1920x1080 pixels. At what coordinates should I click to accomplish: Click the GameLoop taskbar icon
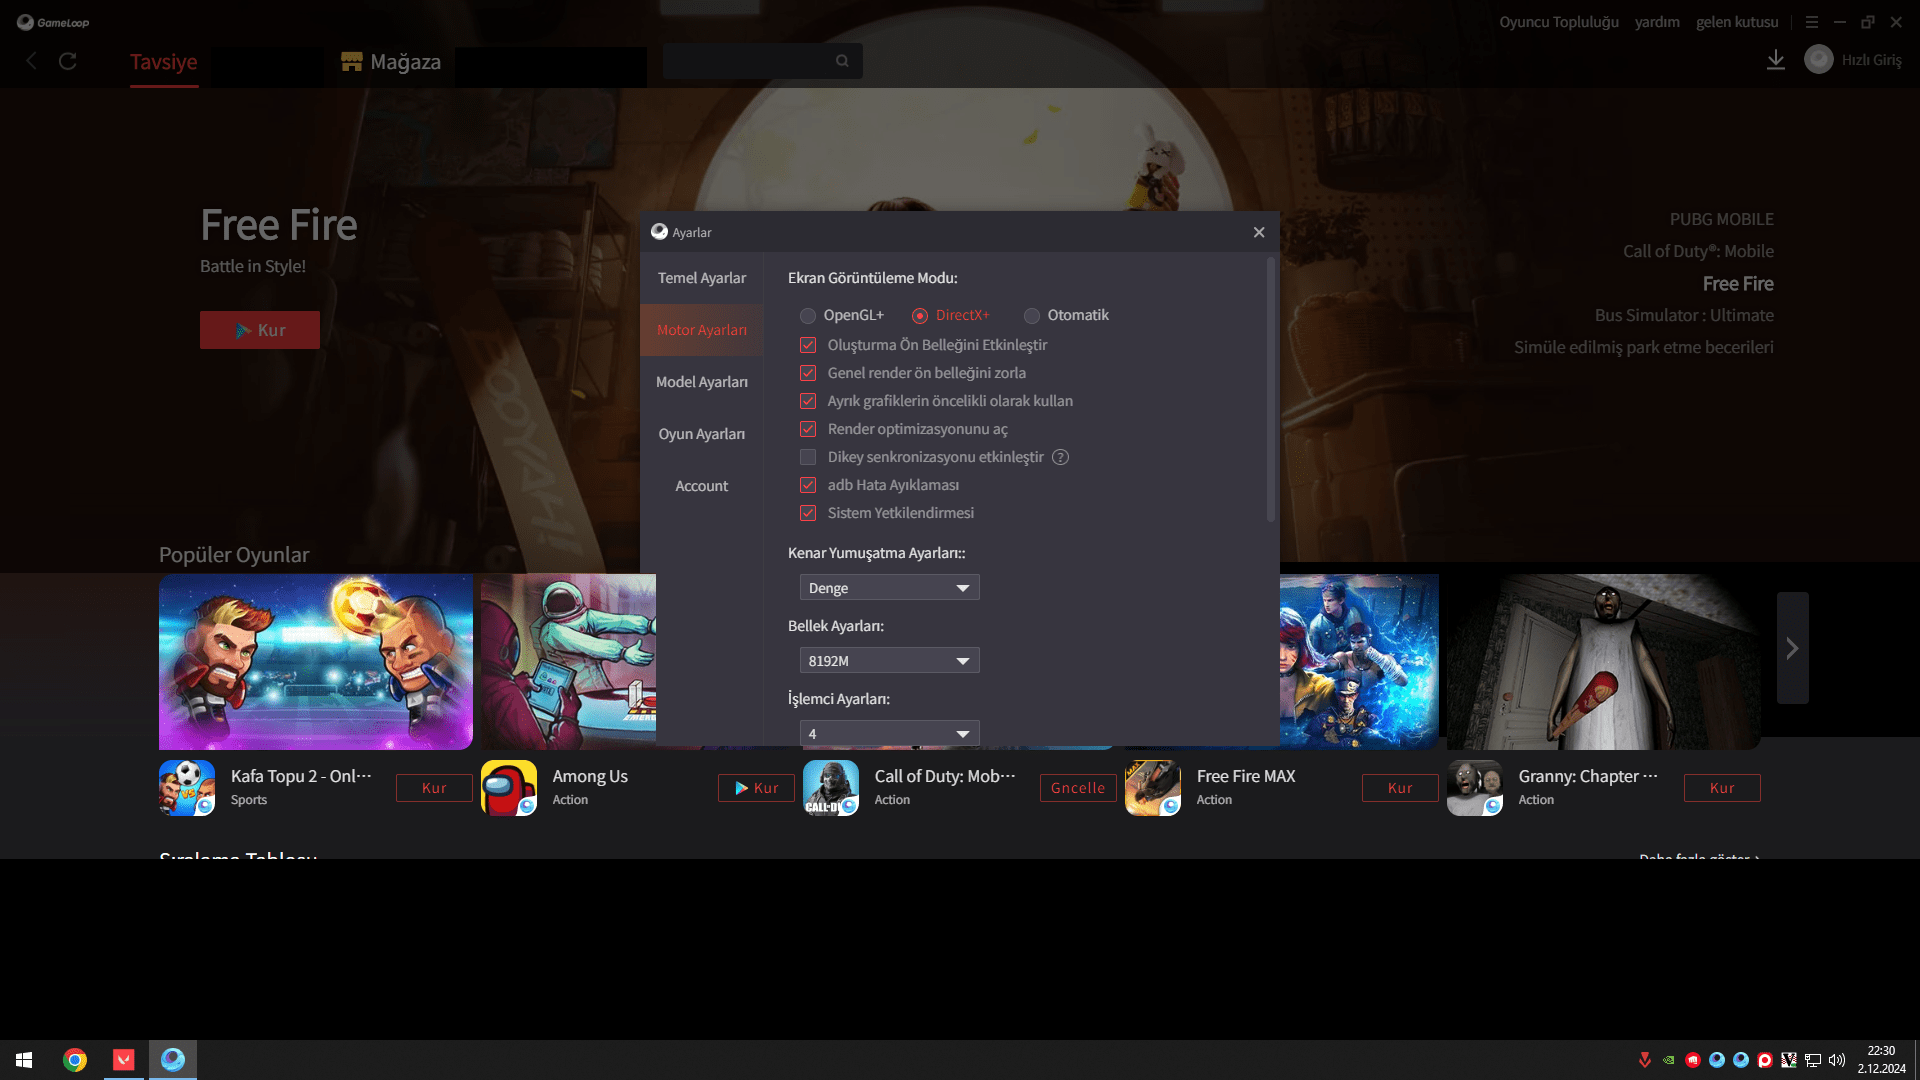[x=173, y=1060]
